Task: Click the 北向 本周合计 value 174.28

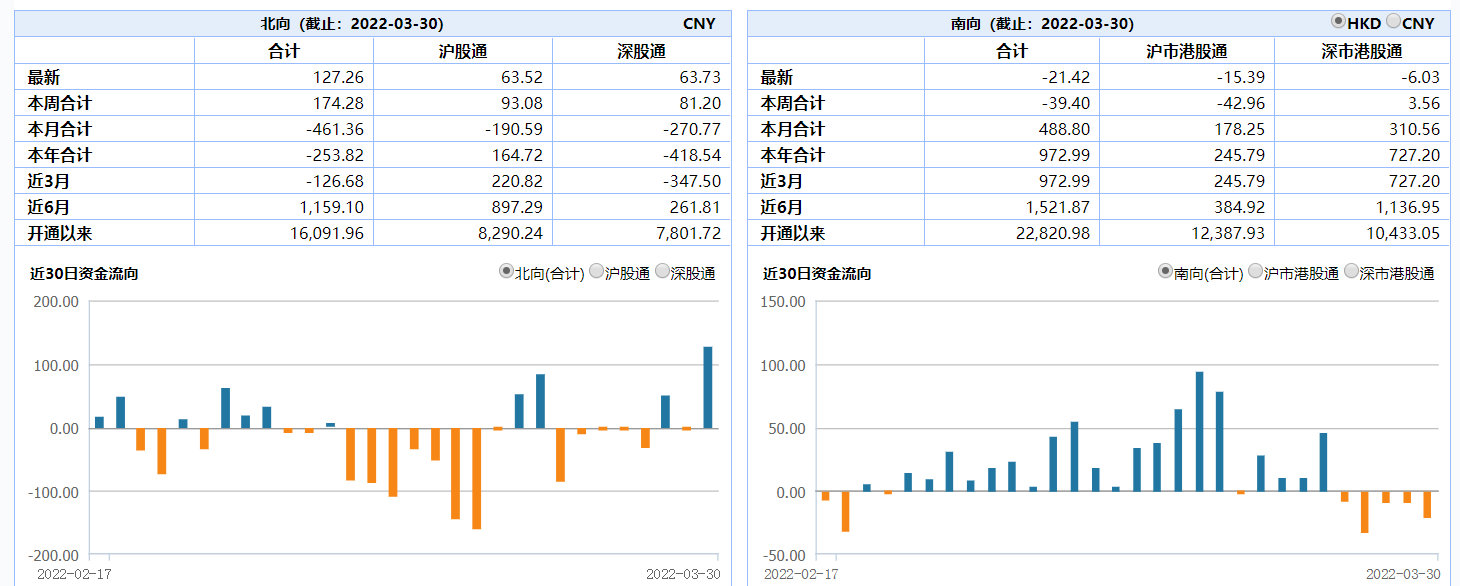Action: (x=339, y=103)
